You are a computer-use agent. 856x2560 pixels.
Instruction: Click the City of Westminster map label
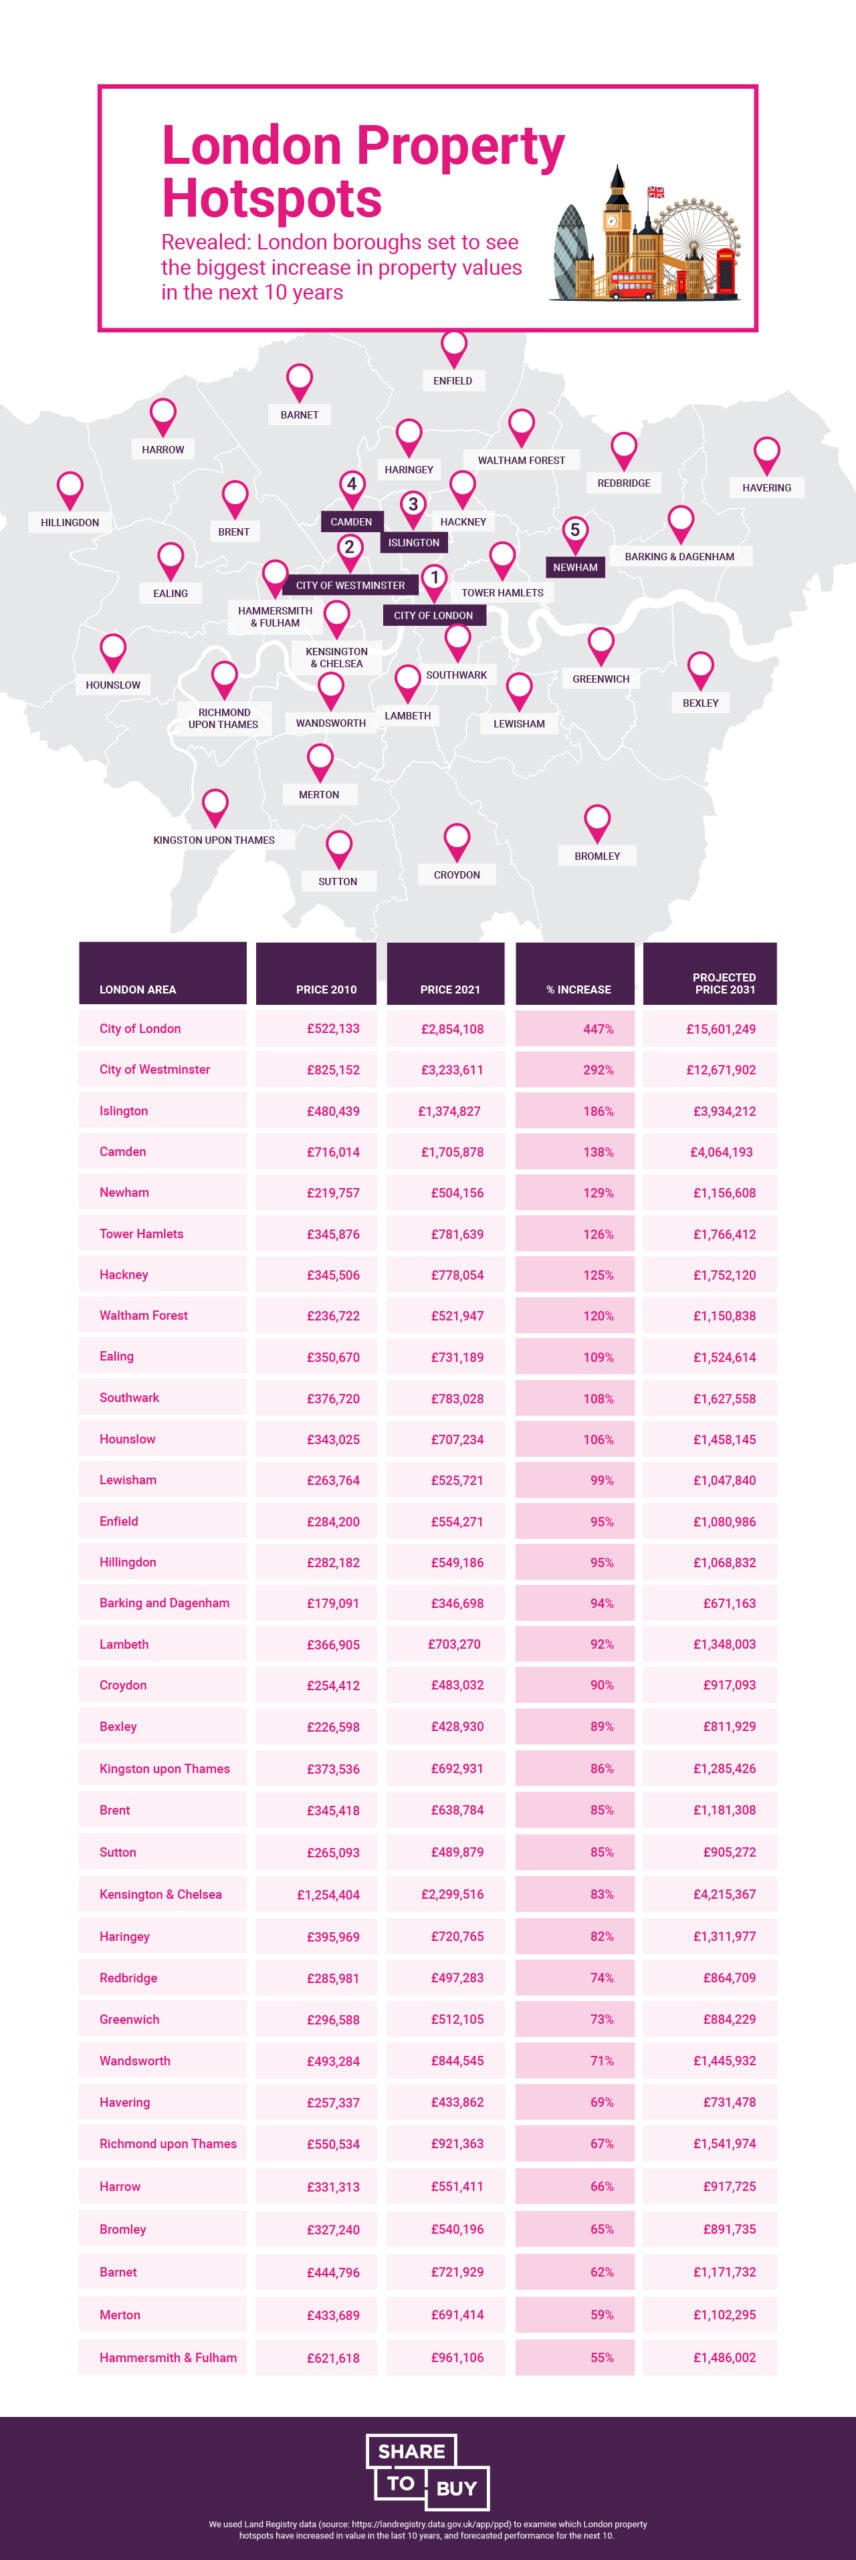coord(350,585)
